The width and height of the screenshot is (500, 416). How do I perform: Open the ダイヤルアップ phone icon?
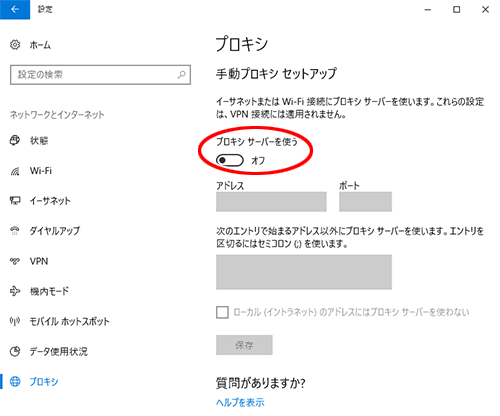click(x=15, y=231)
